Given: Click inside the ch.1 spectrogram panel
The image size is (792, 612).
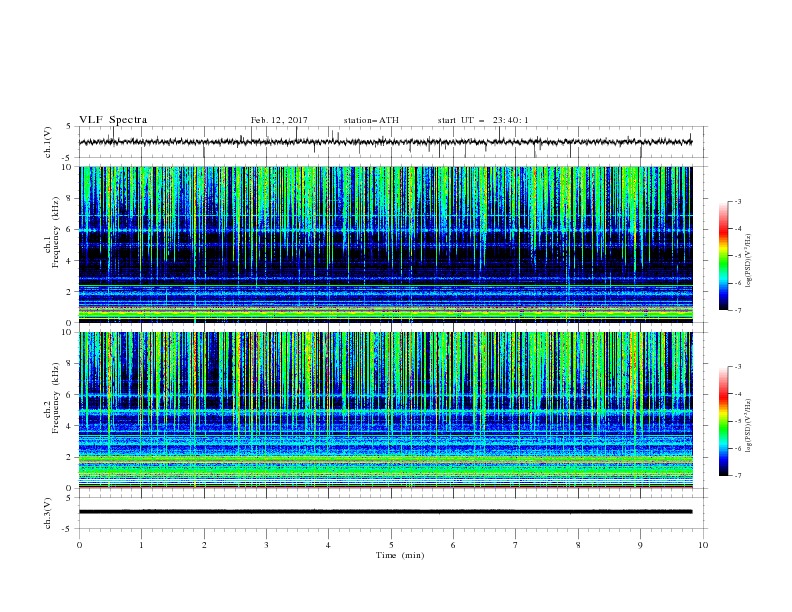Looking at the screenshot, I should (385, 244).
